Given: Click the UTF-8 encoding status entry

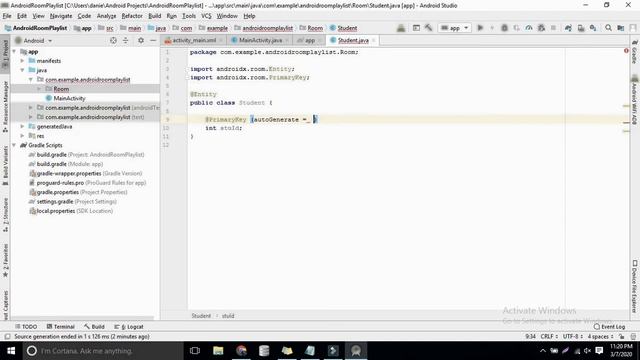Looking at the screenshot, I should click(572, 337).
